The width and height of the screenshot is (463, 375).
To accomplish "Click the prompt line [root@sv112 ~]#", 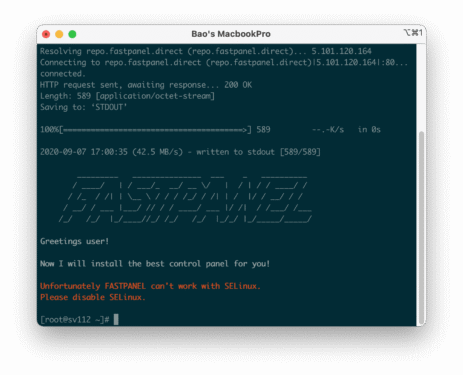I will [x=75, y=319].
